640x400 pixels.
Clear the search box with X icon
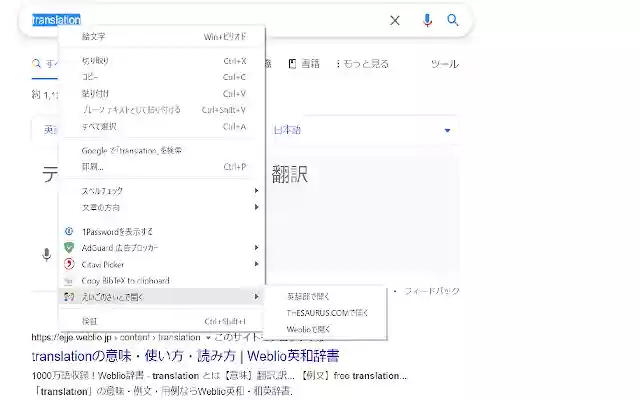(395, 20)
